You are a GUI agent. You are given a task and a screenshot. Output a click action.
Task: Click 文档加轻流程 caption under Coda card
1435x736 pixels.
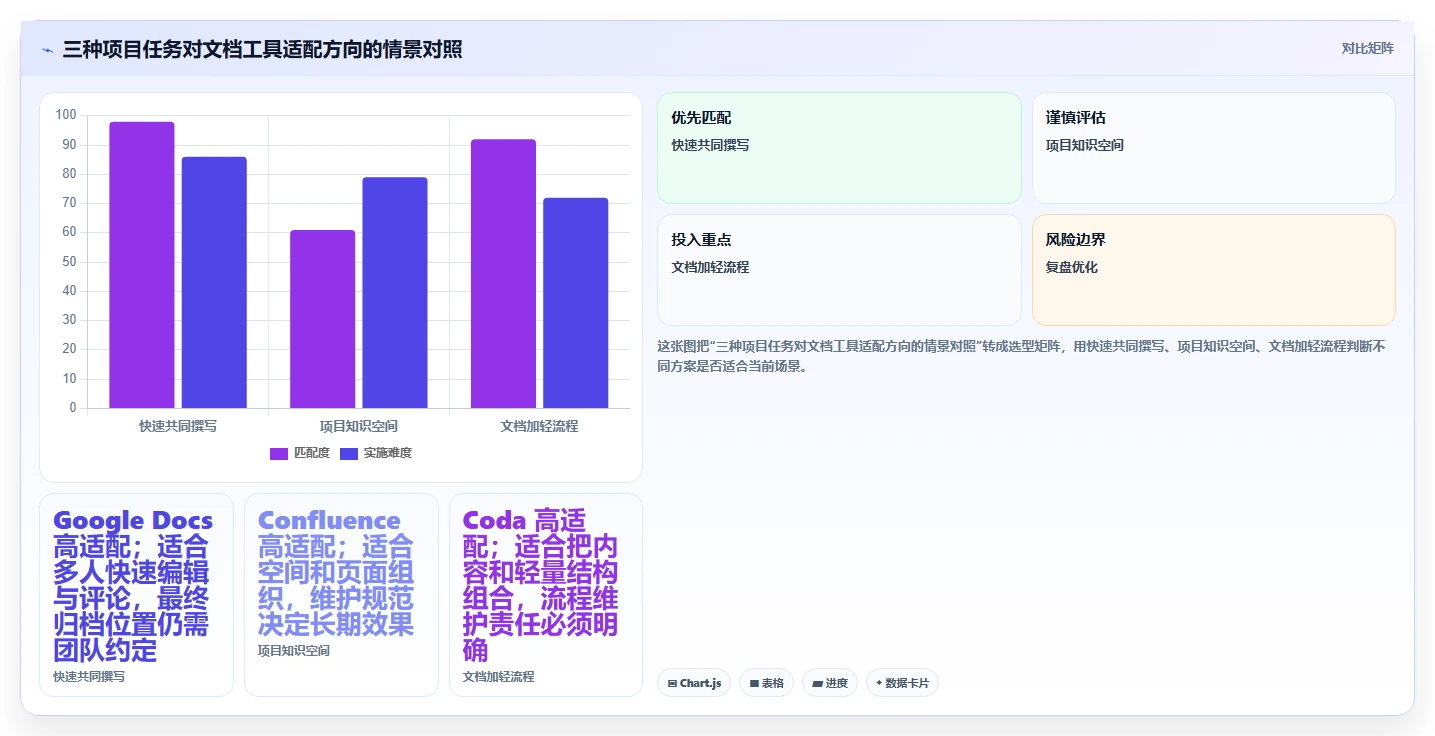tap(499, 677)
